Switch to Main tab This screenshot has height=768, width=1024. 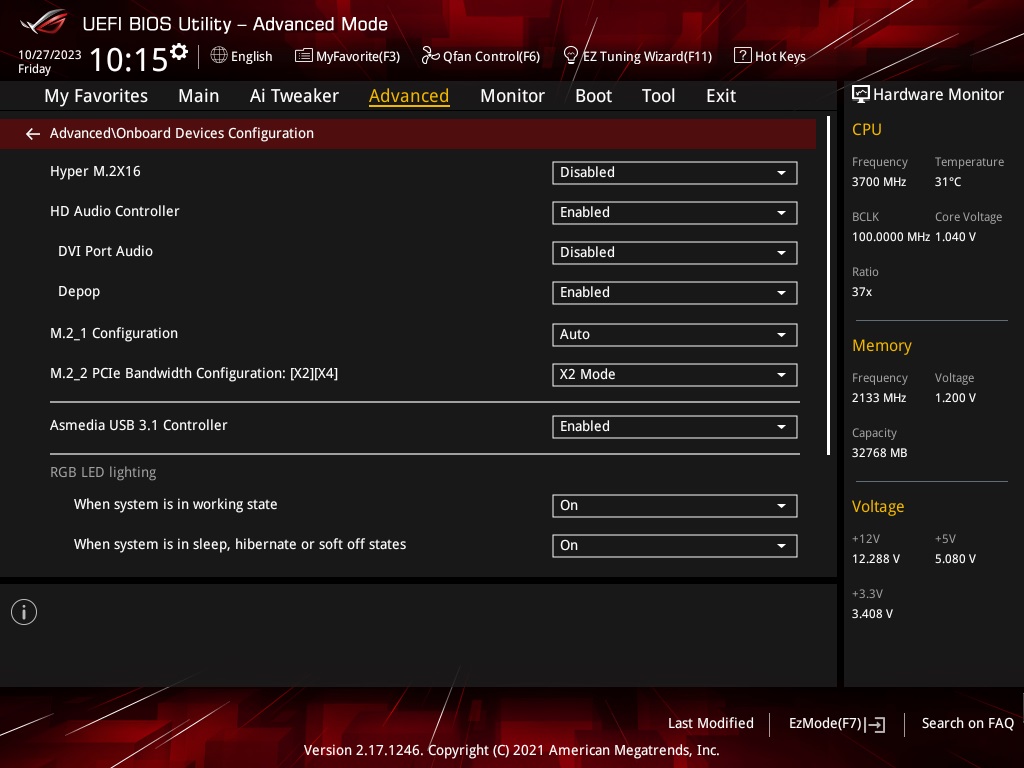(x=199, y=96)
